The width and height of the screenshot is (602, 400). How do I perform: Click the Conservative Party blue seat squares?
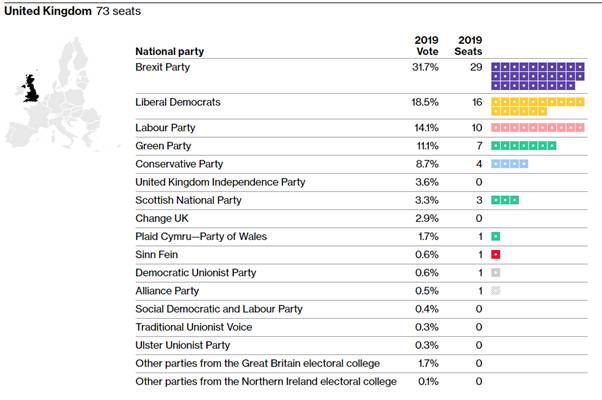[x=509, y=164]
